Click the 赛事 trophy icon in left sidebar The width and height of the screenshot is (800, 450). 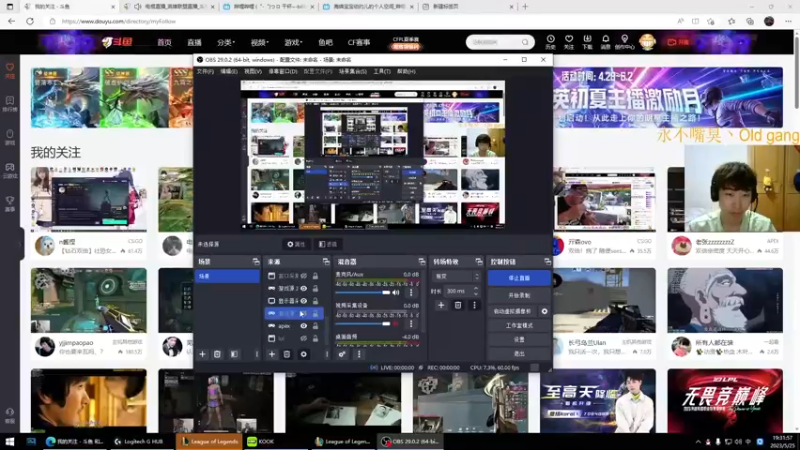[10, 204]
